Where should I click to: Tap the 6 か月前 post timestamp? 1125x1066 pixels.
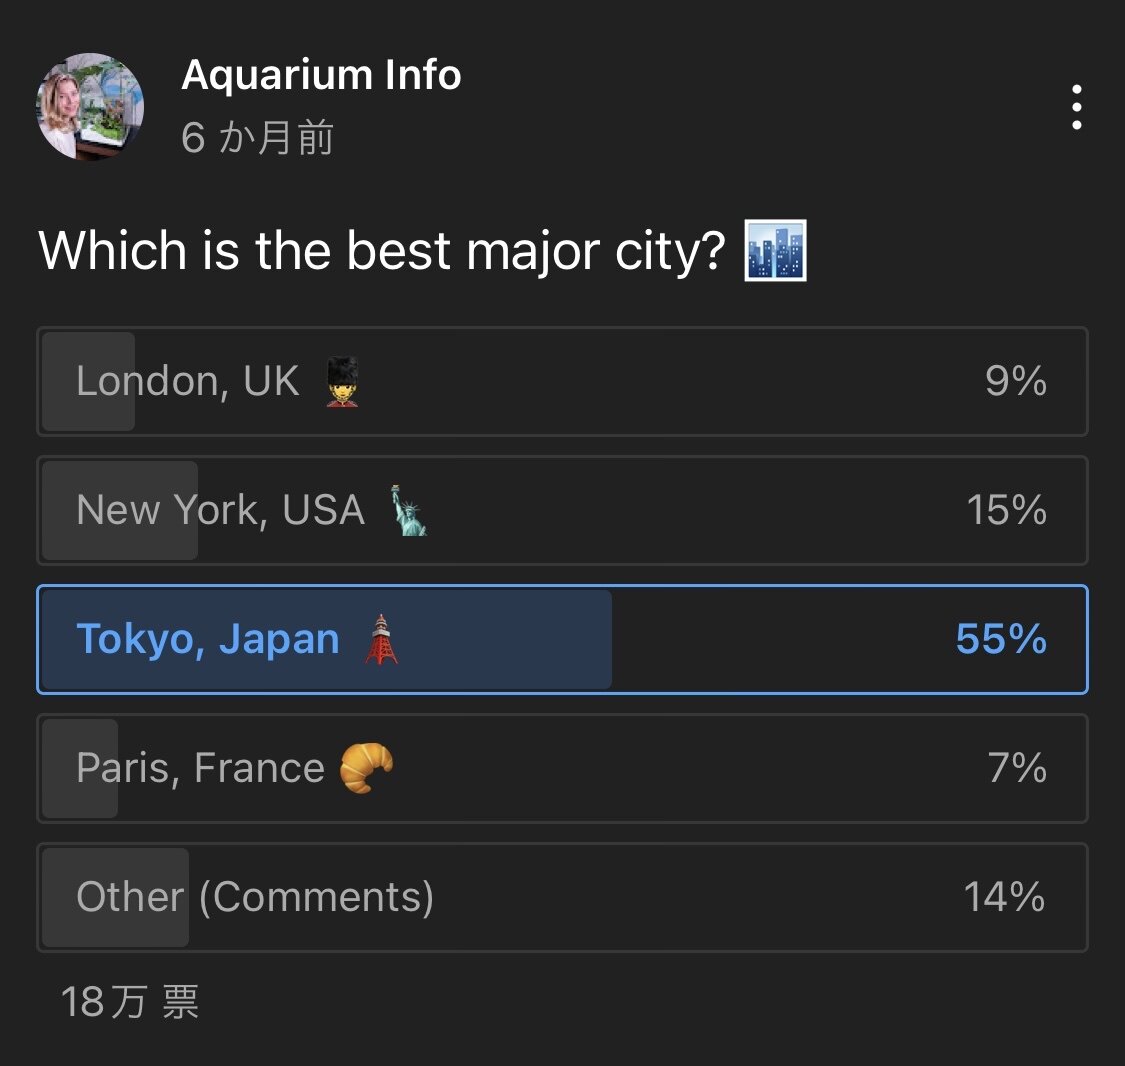[x=258, y=137]
